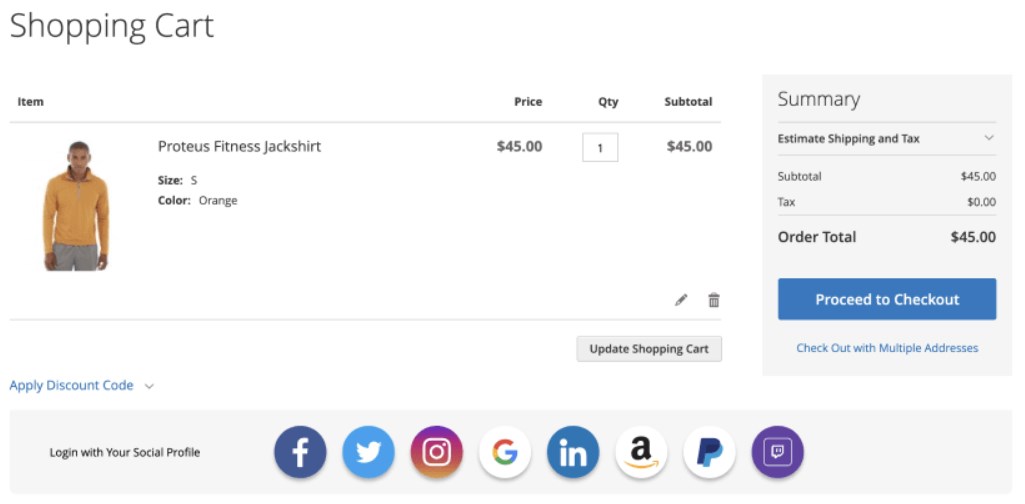The image size is (1025, 504).
Task: Sign in with the PayPal icon
Action: (709, 452)
